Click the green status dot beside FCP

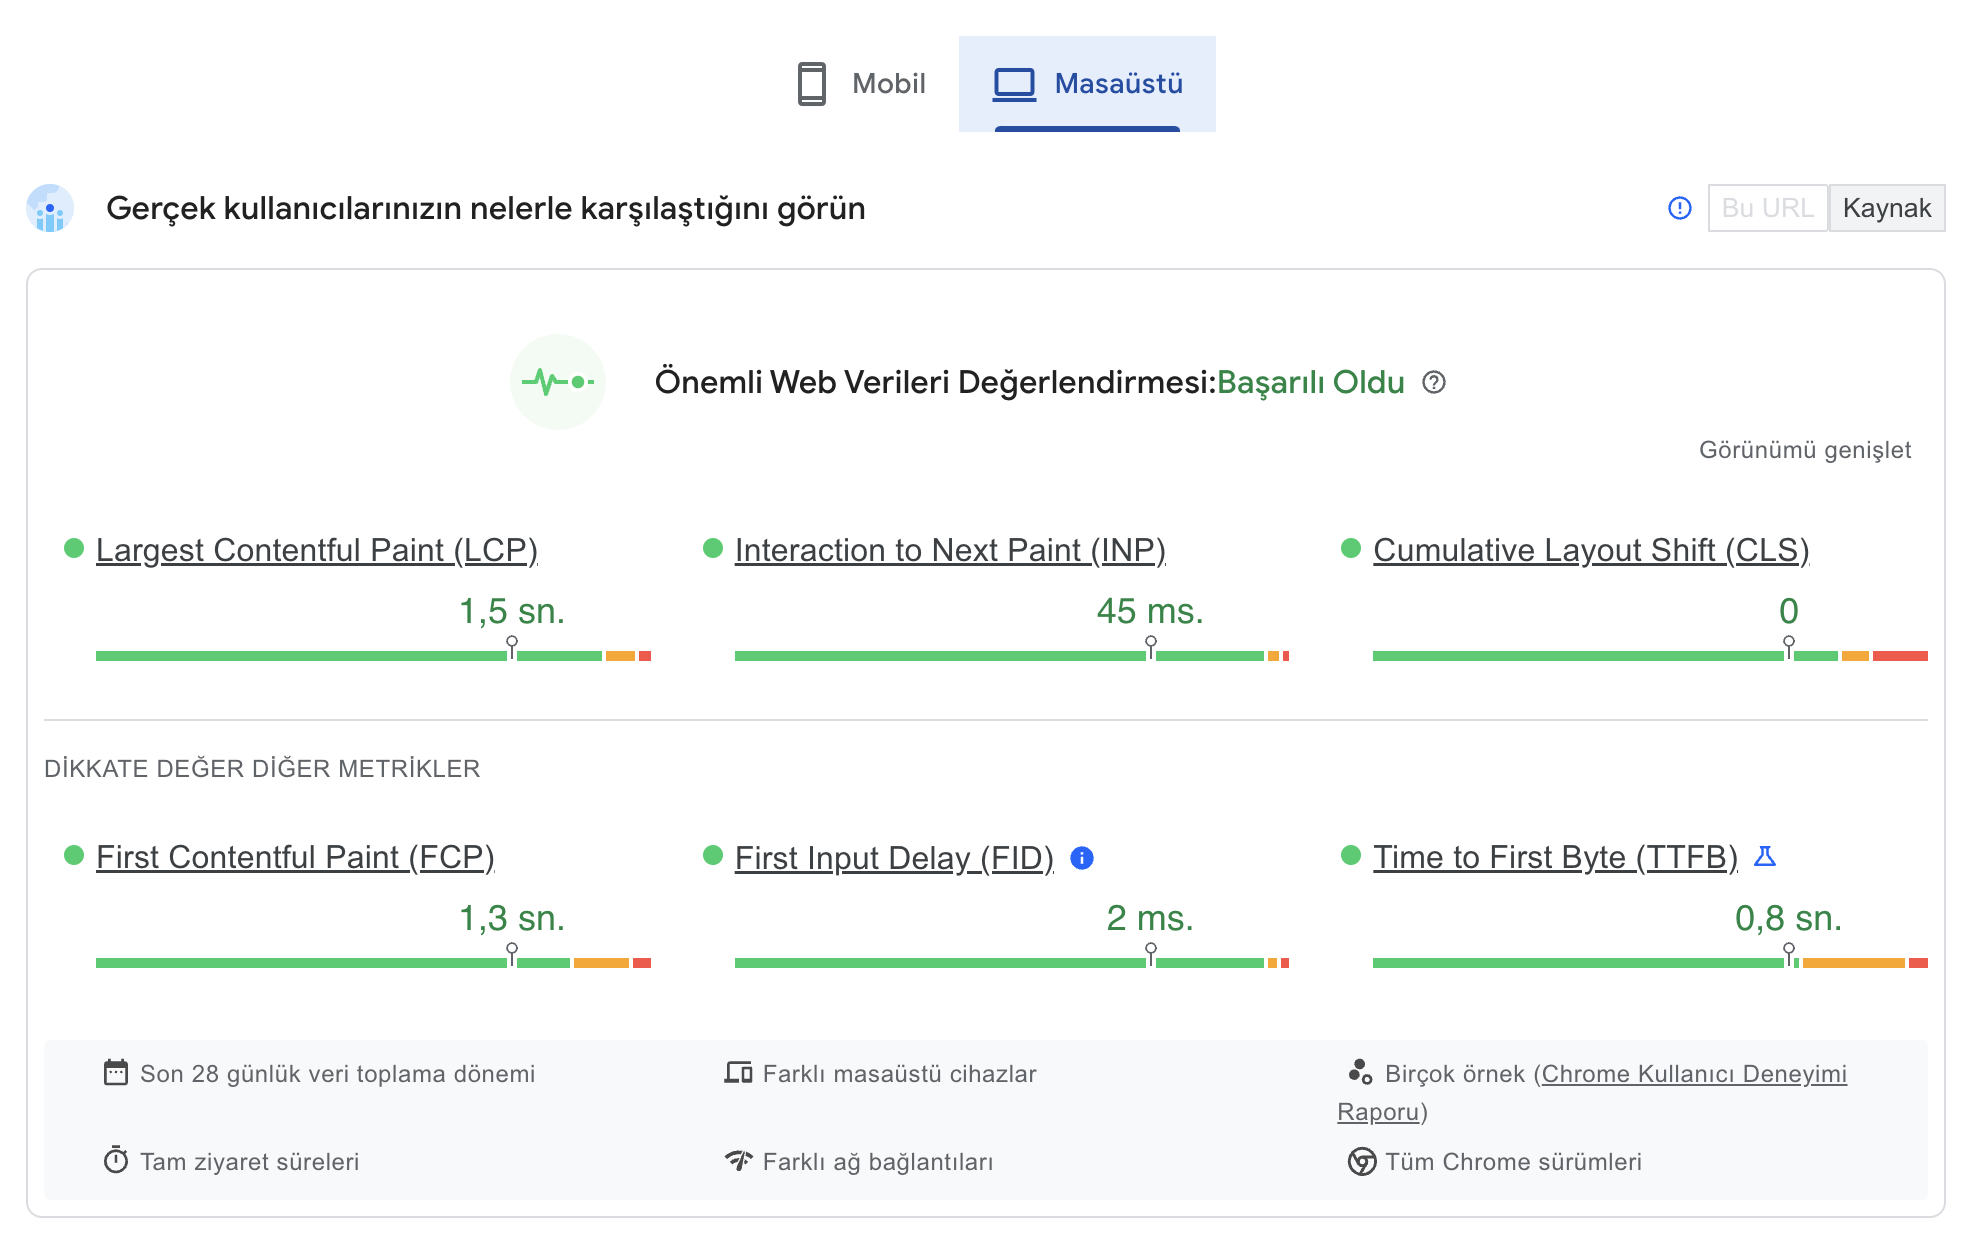point(74,855)
